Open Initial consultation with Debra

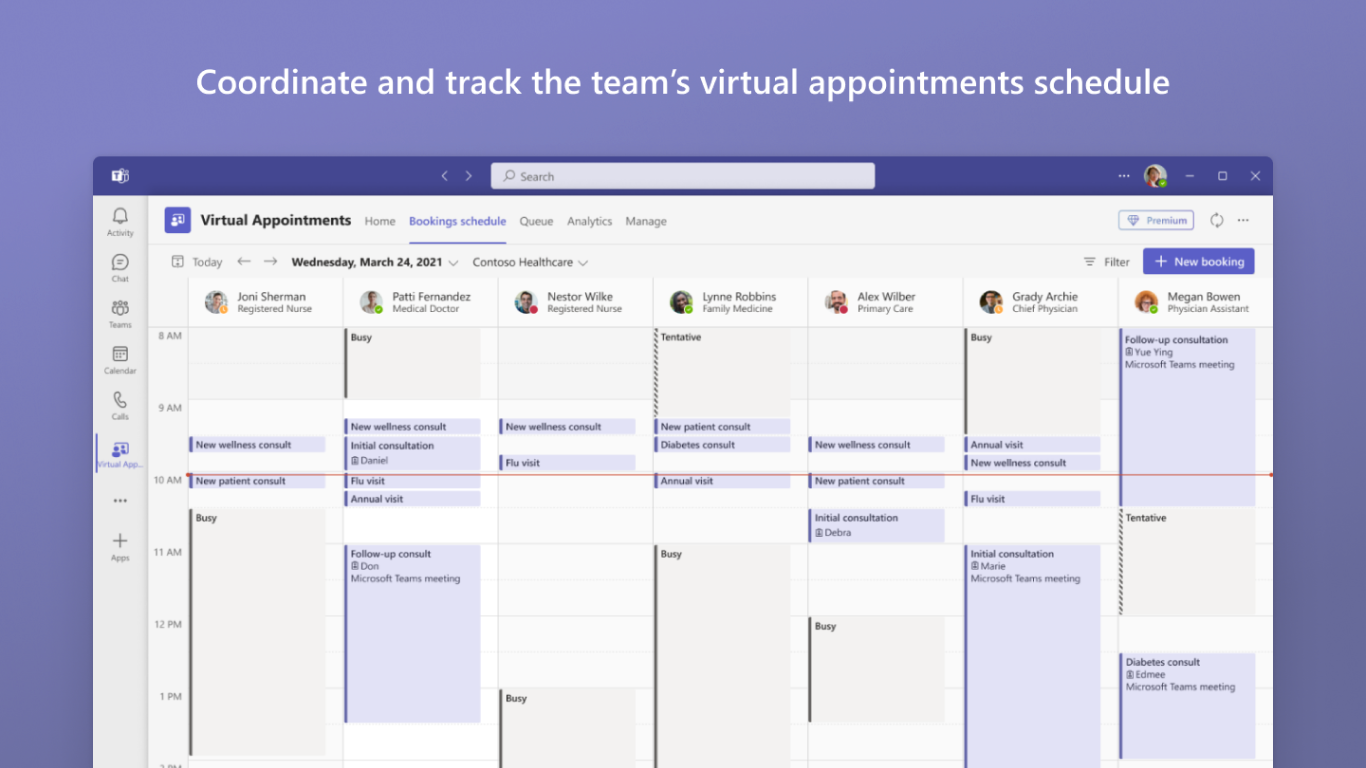point(877,525)
